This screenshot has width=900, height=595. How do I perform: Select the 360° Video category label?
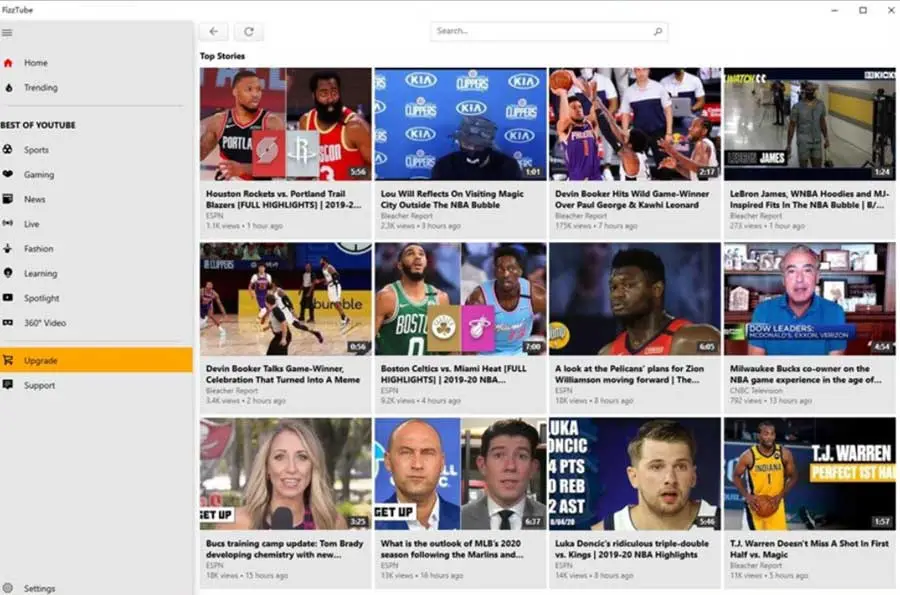(x=45, y=323)
